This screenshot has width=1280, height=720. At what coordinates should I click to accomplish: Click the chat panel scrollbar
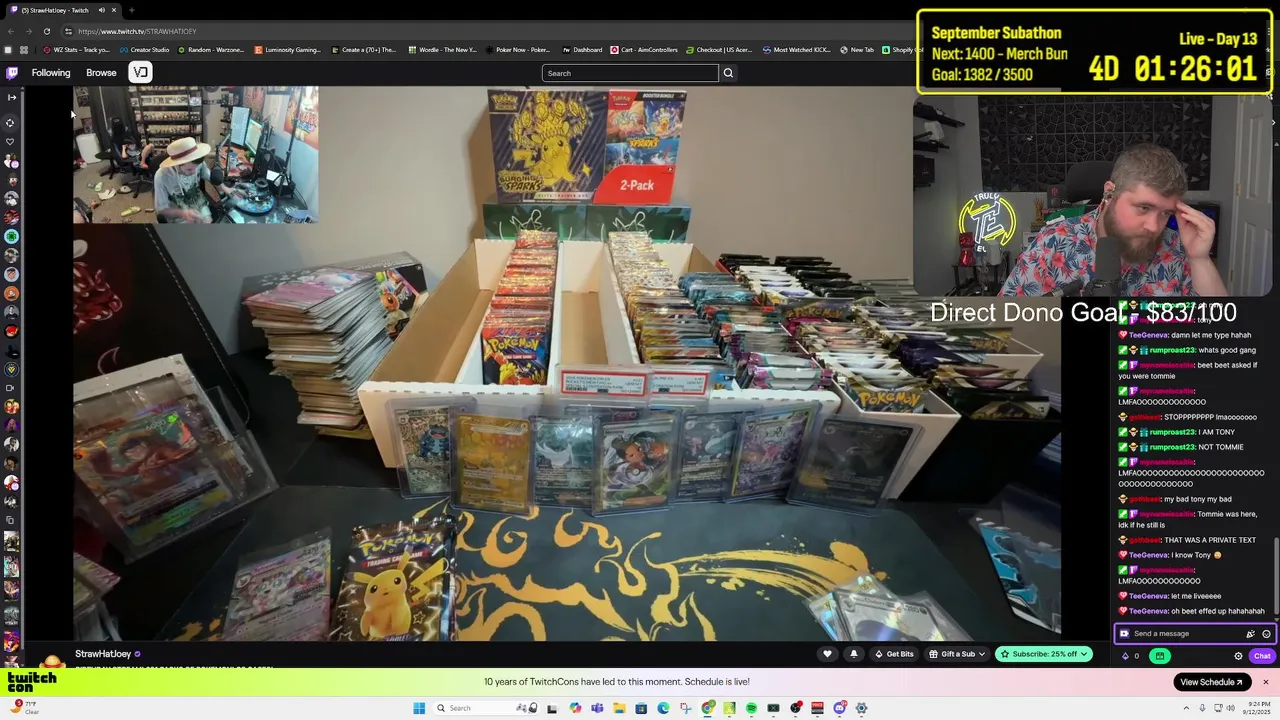[1275, 578]
